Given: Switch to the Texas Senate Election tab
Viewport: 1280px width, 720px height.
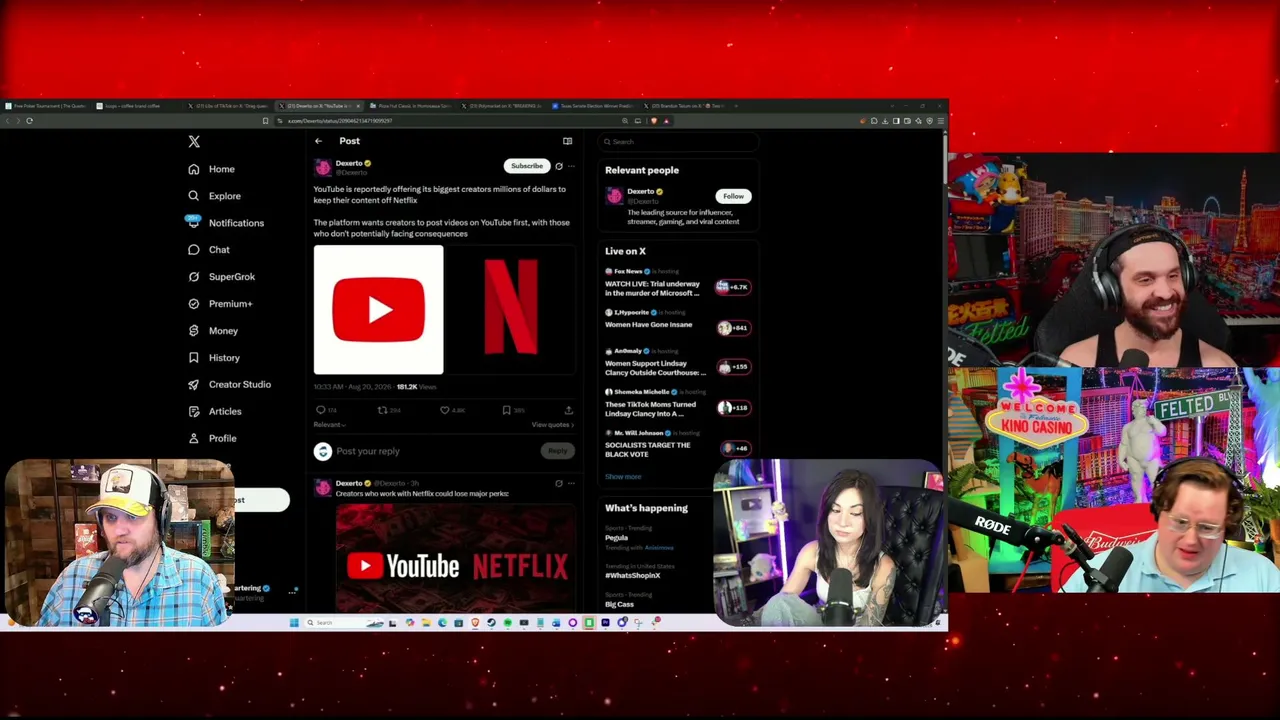Looking at the screenshot, I should (594, 106).
